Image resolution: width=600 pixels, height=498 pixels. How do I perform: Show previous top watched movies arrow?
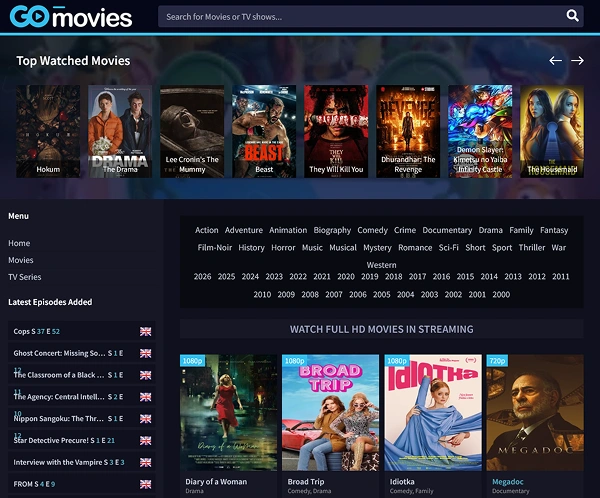(x=555, y=60)
